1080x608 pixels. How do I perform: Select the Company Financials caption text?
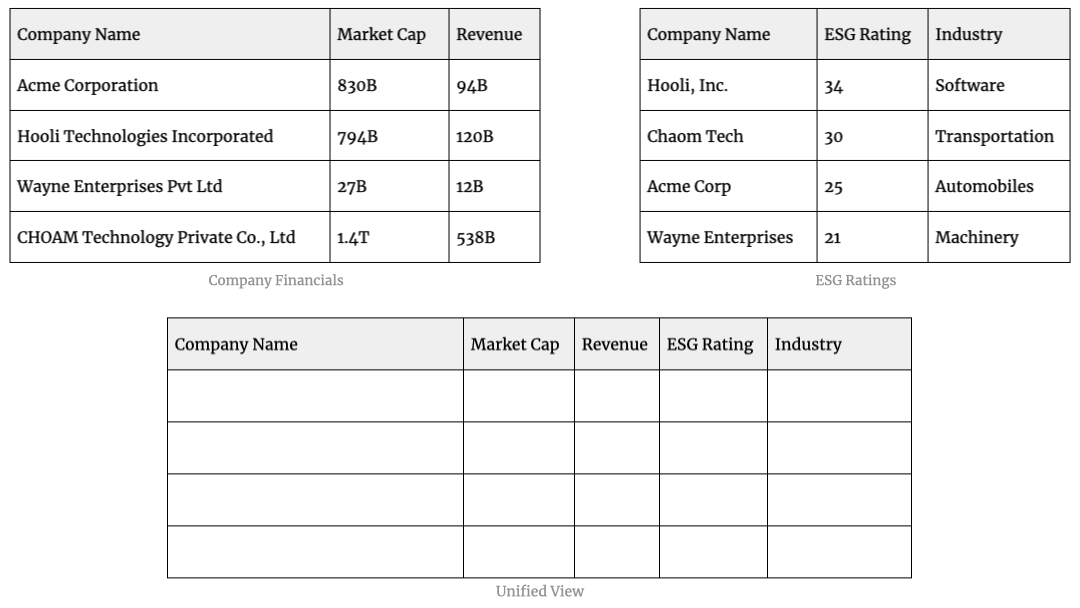[x=276, y=280]
